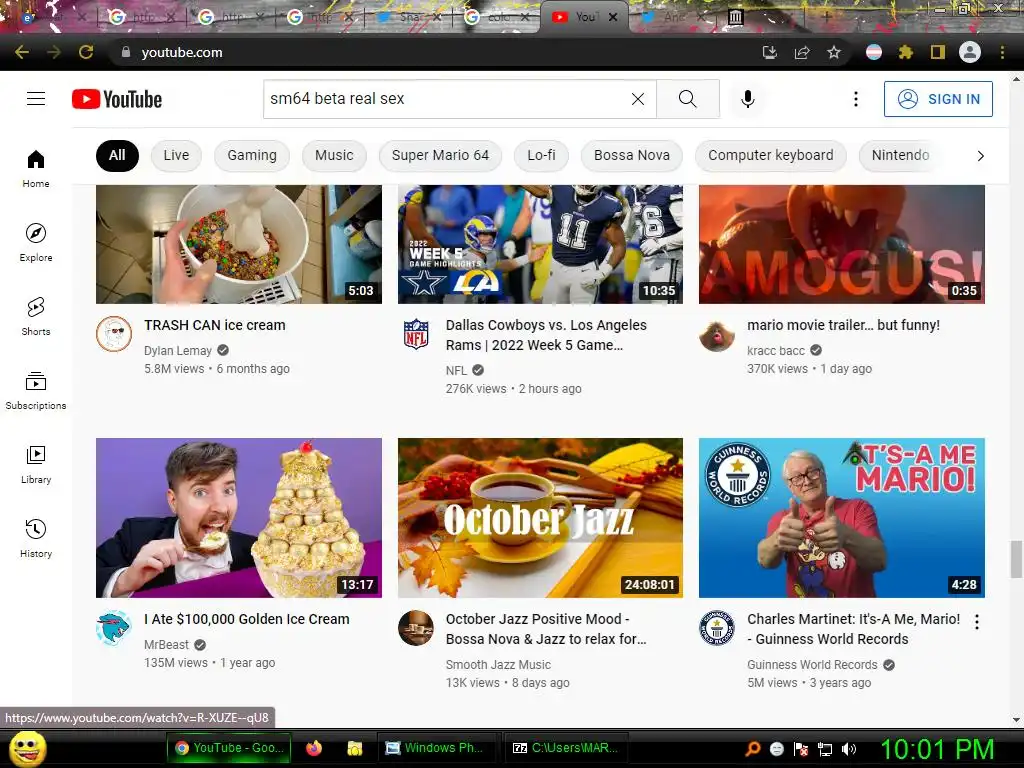Open the YouTube settings three-dot menu
1024x768 pixels.
[x=856, y=99]
